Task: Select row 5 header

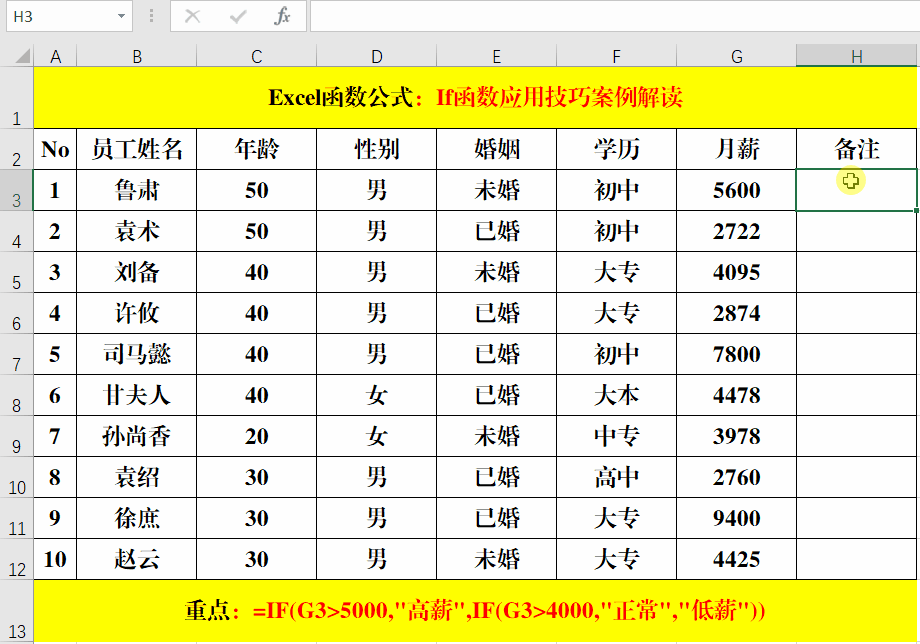Action: pos(16,272)
